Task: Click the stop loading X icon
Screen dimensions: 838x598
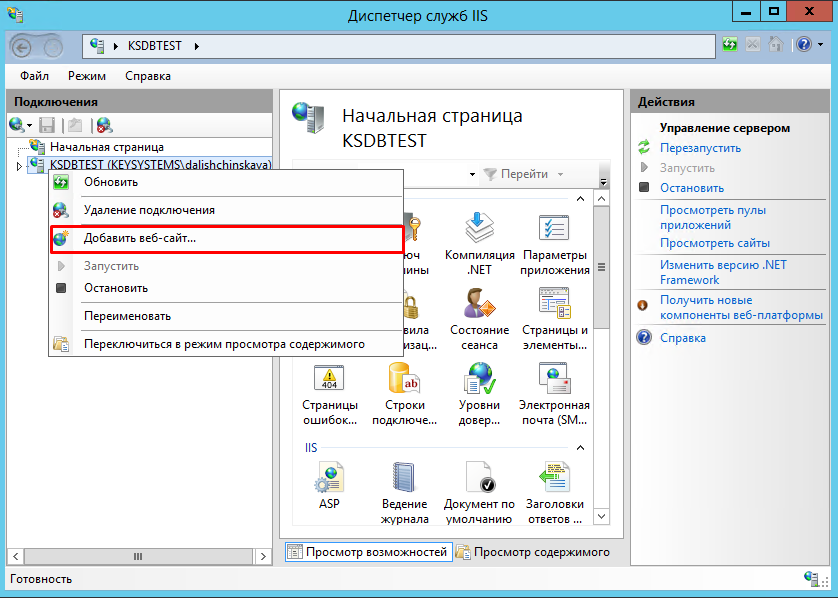Action: click(x=752, y=44)
